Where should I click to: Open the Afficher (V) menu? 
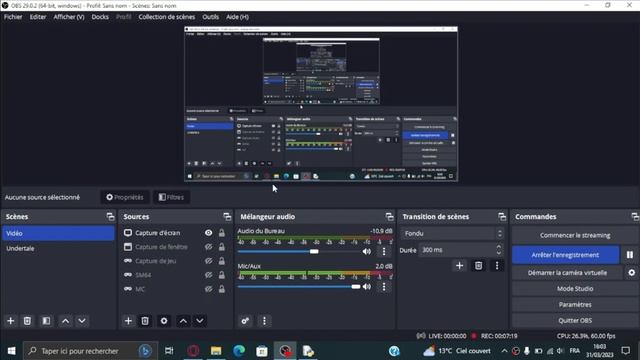click(69, 17)
